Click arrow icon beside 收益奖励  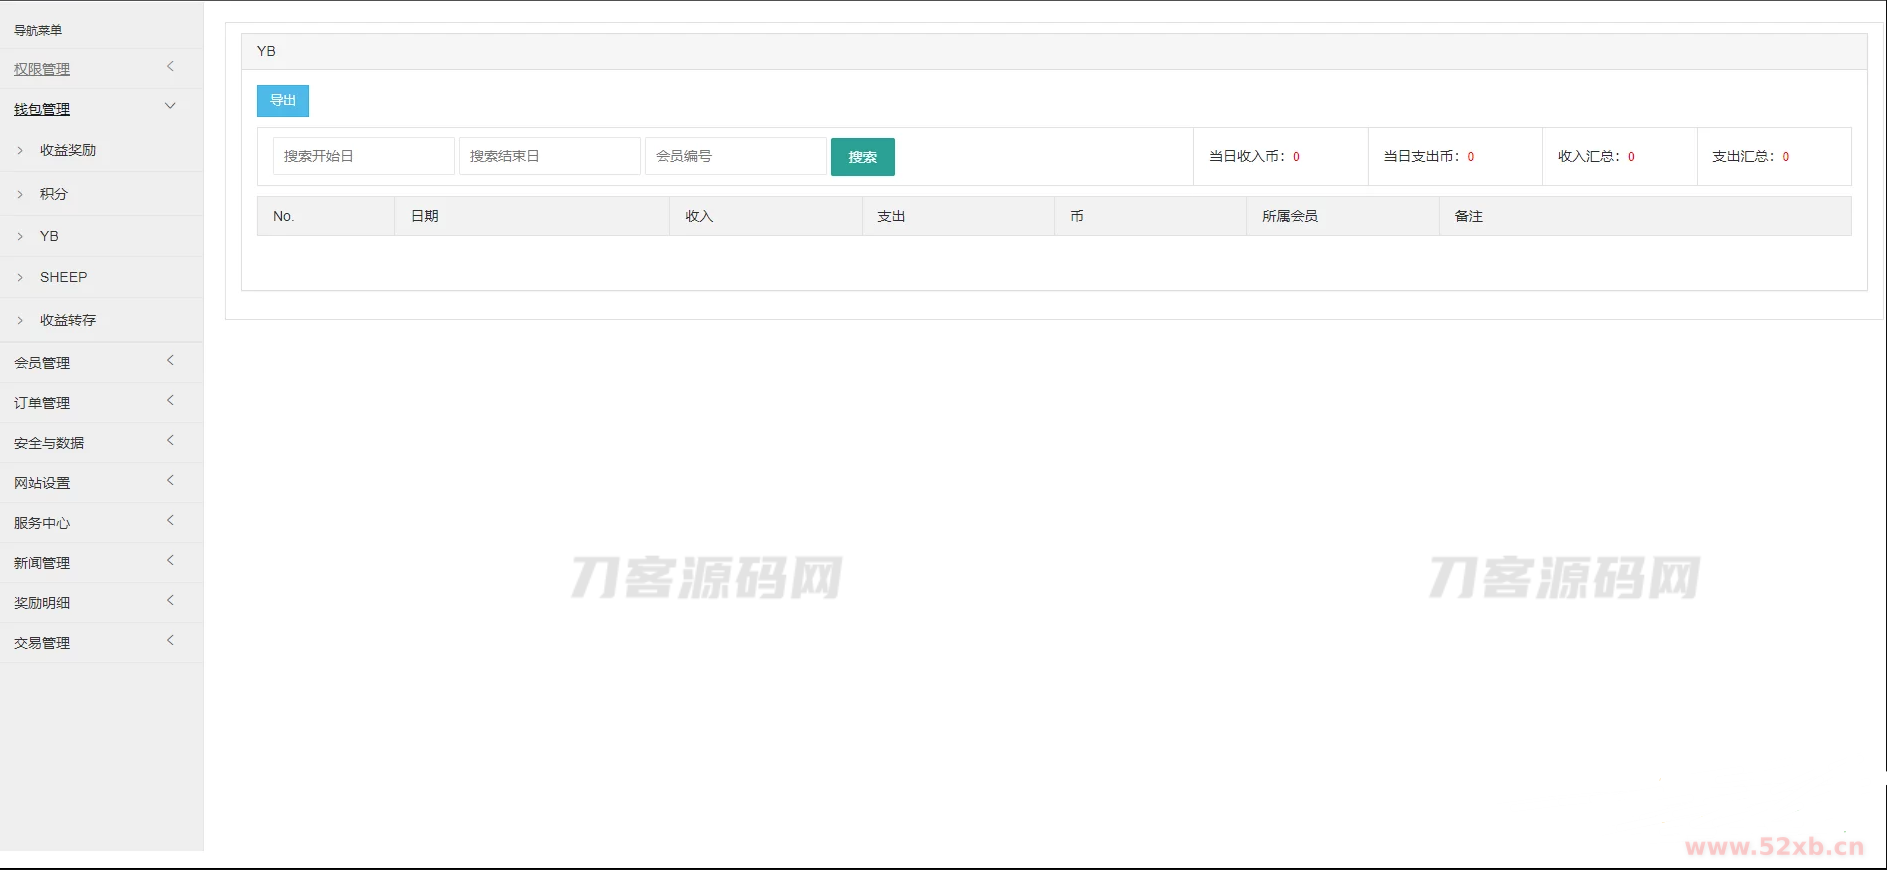(20, 151)
